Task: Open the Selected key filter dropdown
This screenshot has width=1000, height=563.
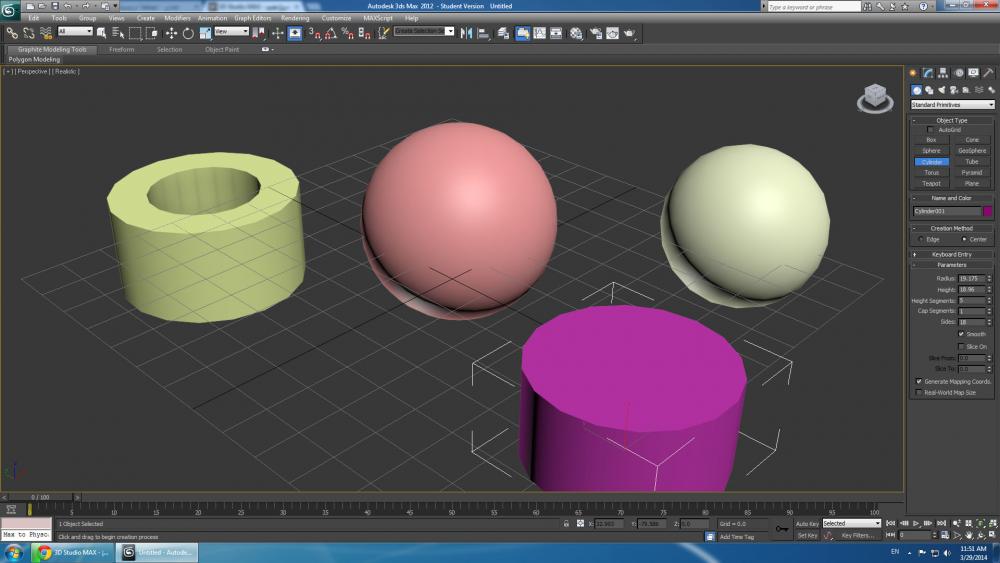Action: pyautogui.click(x=851, y=523)
